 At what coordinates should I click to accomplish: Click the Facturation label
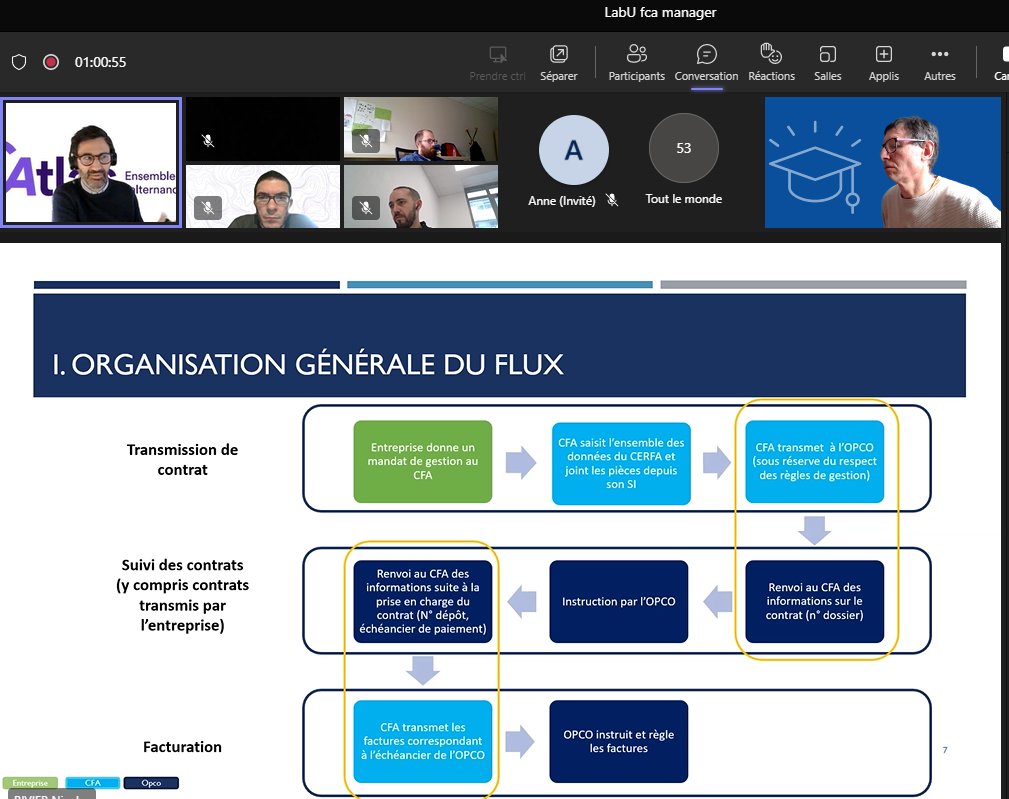point(182,747)
